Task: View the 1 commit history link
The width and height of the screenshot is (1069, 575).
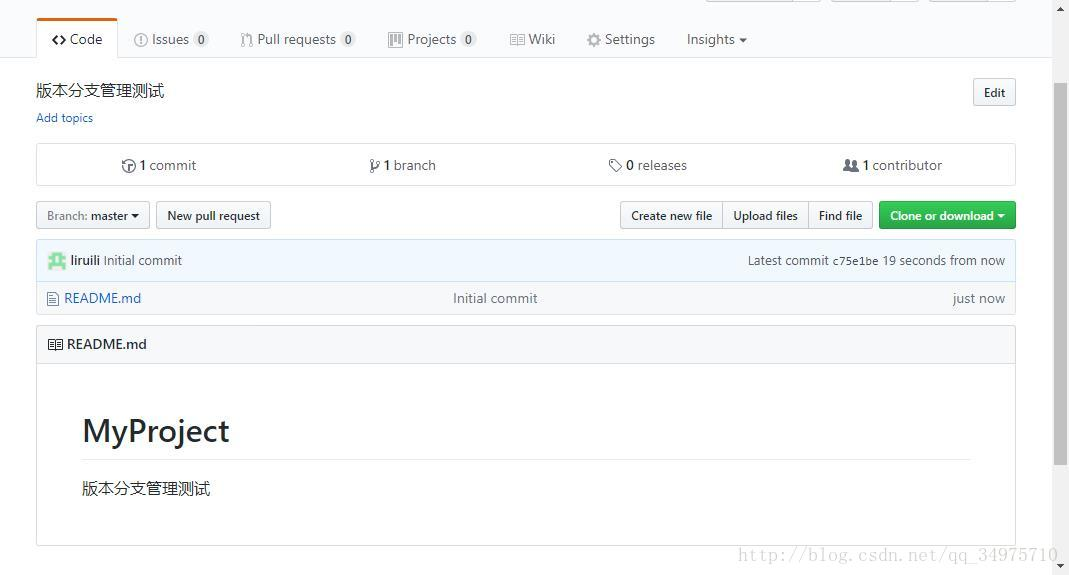Action: [159, 165]
